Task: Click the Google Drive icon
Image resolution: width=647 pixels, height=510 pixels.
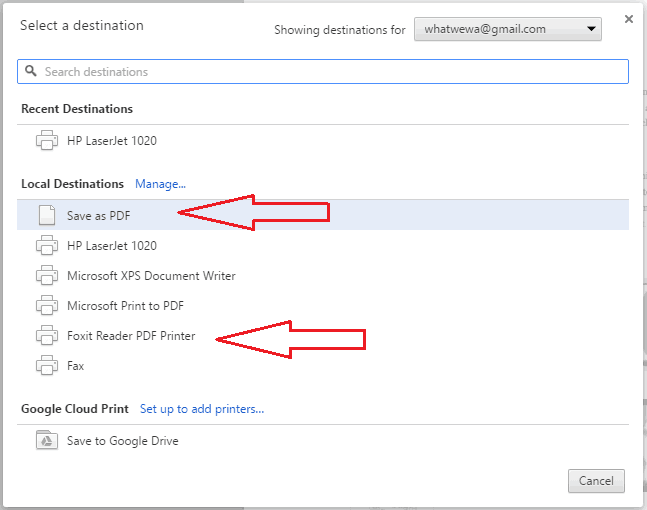Action: (x=47, y=440)
